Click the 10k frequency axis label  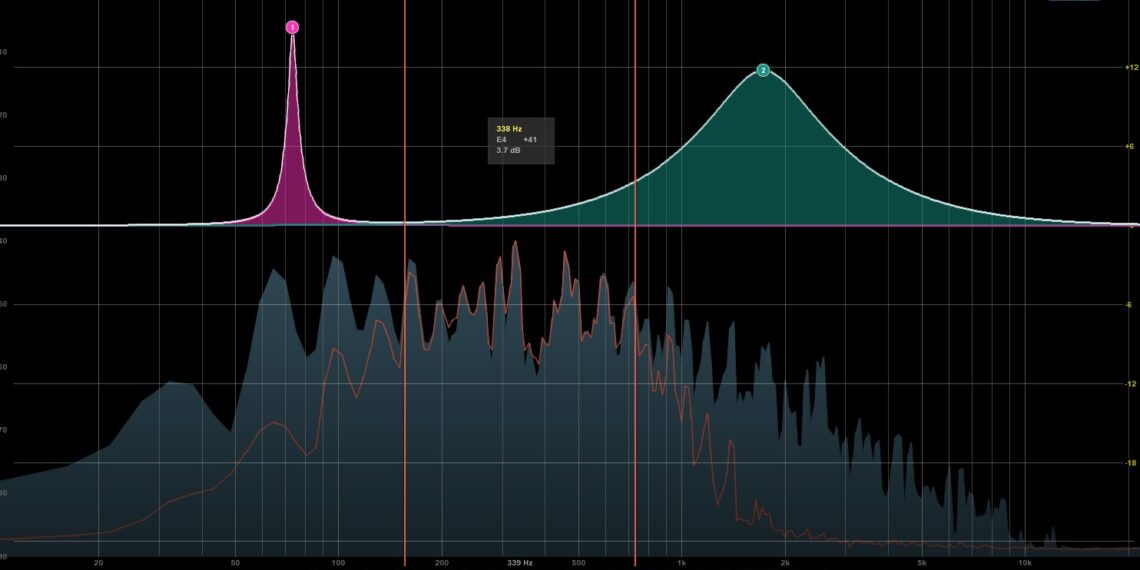pos(1025,563)
